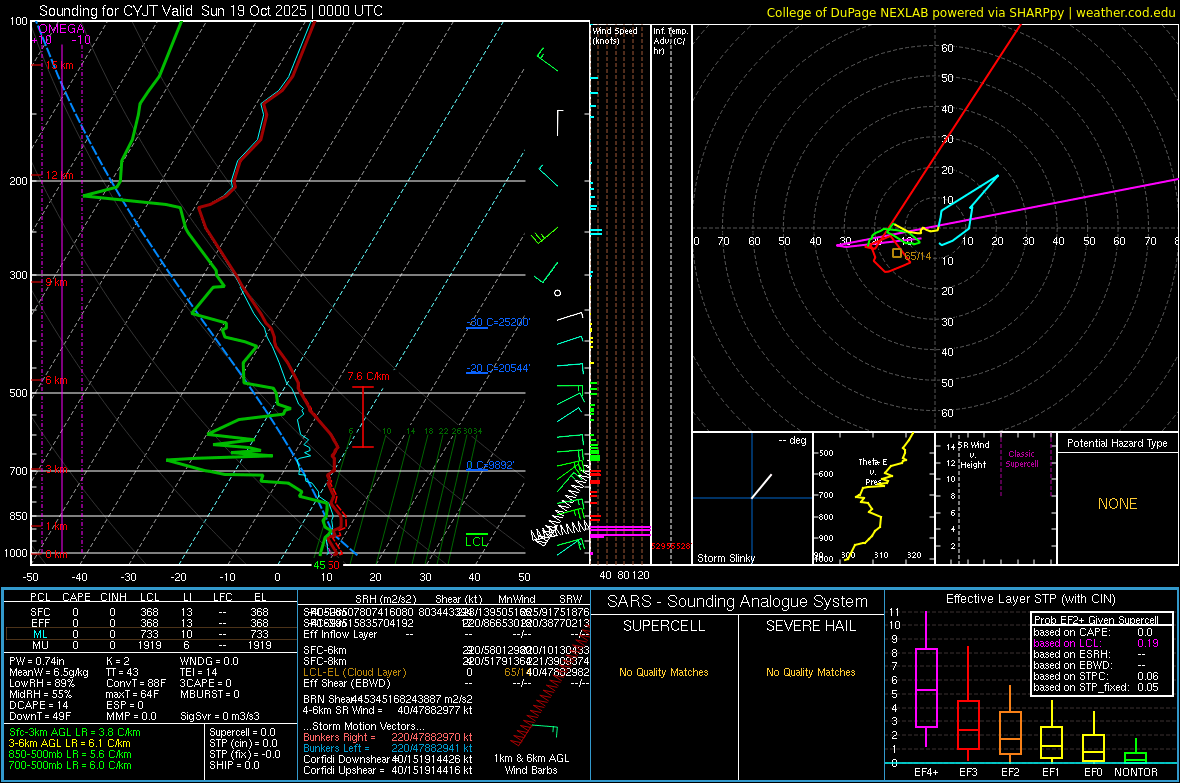The width and height of the screenshot is (1180, 783).
Task: Click the -20 C=20544' level label
Action: pos(498,368)
